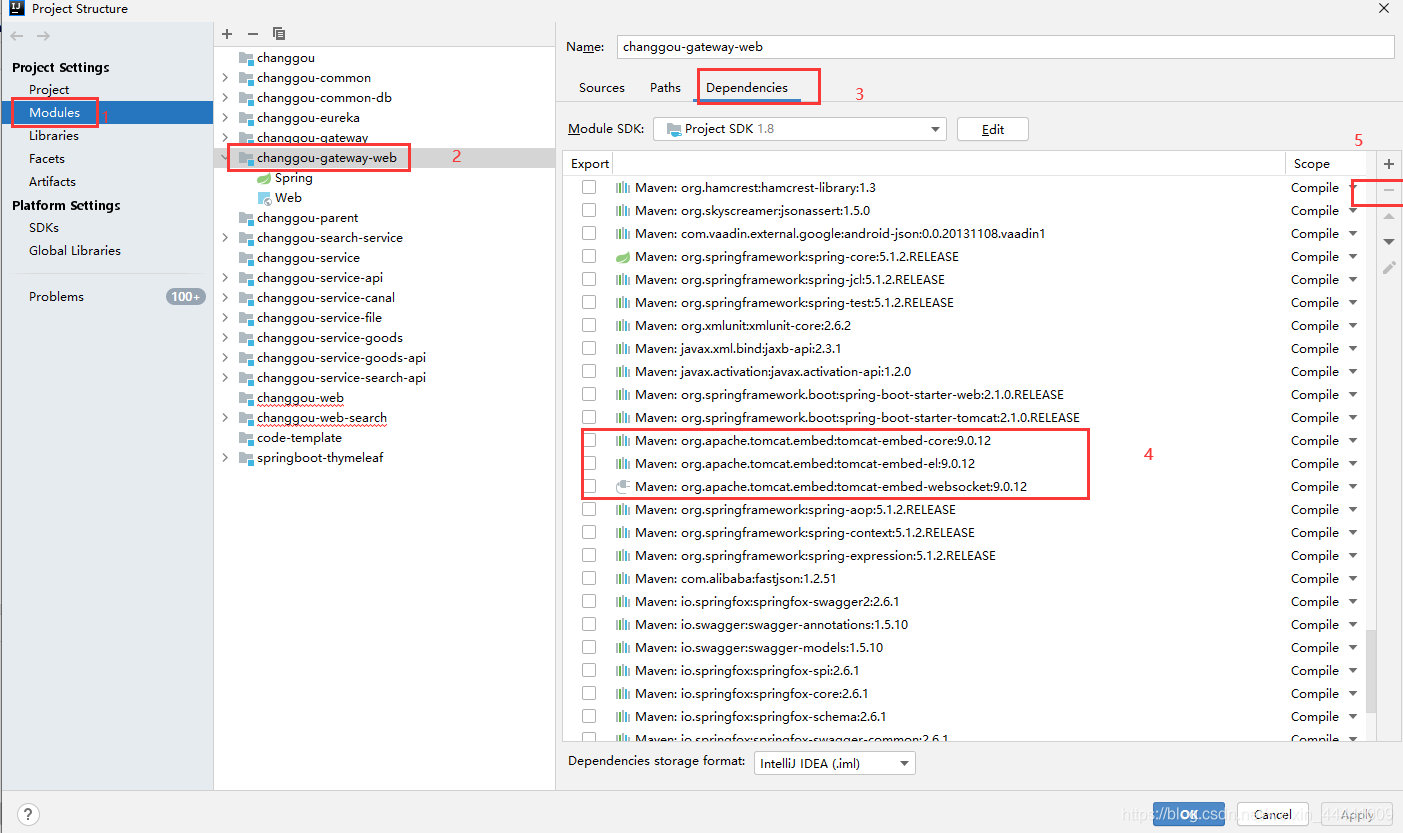
Task: Add a new module using the plus icon
Action: [x=227, y=33]
